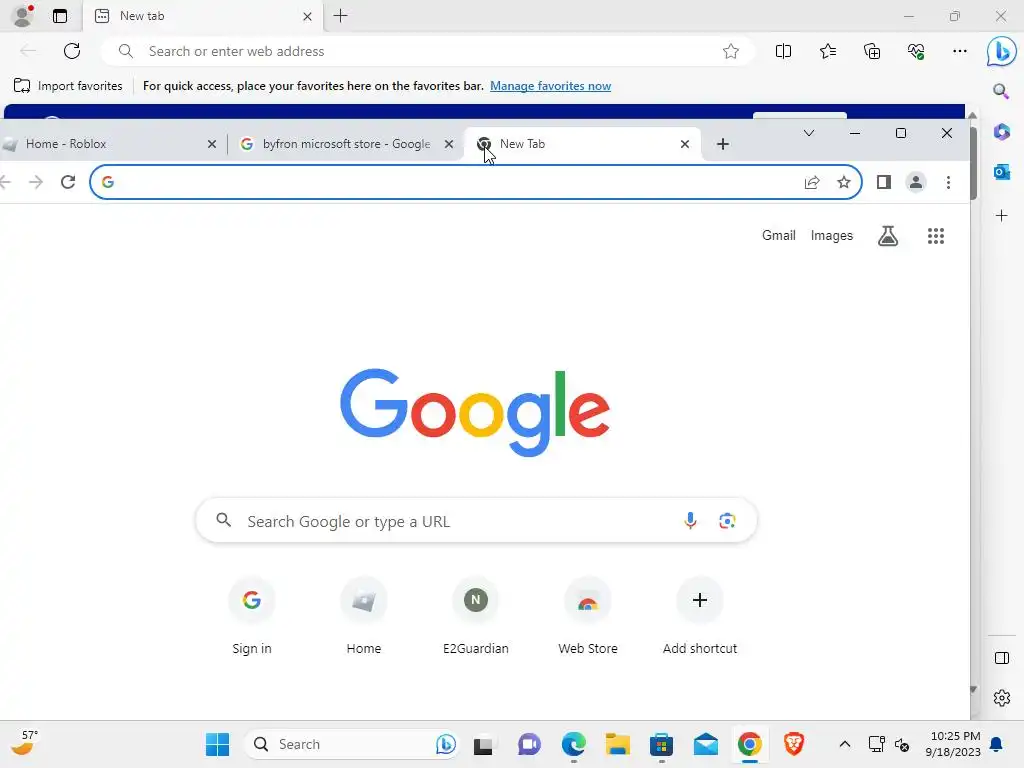Open Edge favorites list icon
The width and height of the screenshot is (1024, 768).
(x=827, y=51)
